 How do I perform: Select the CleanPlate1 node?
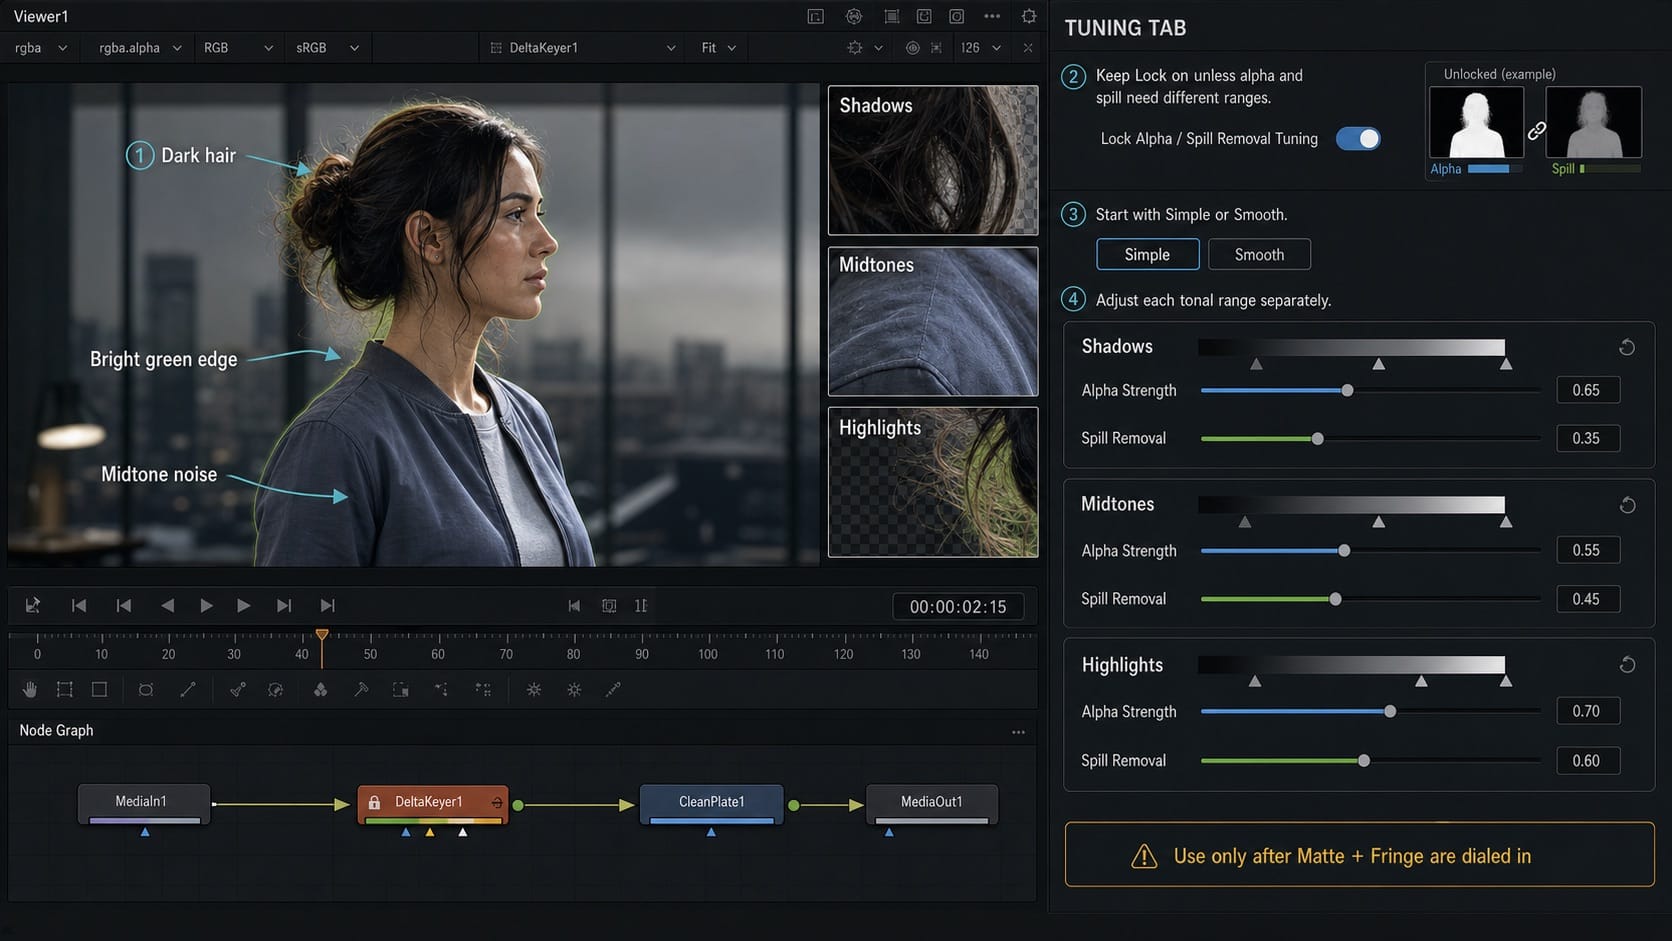pyautogui.click(x=711, y=804)
